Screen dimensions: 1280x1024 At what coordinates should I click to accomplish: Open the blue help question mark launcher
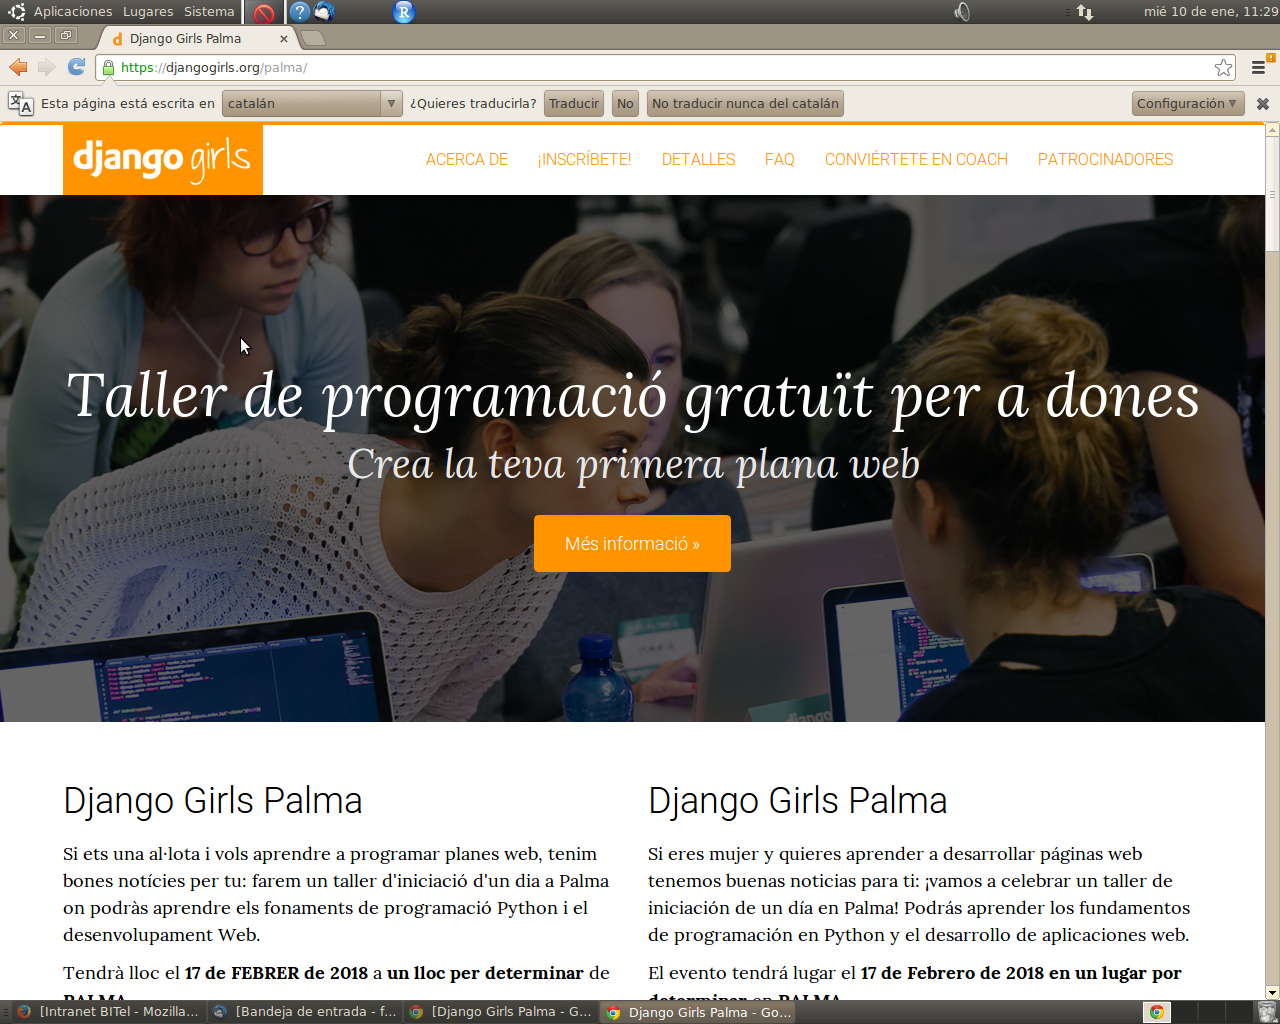tap(300, 12)
